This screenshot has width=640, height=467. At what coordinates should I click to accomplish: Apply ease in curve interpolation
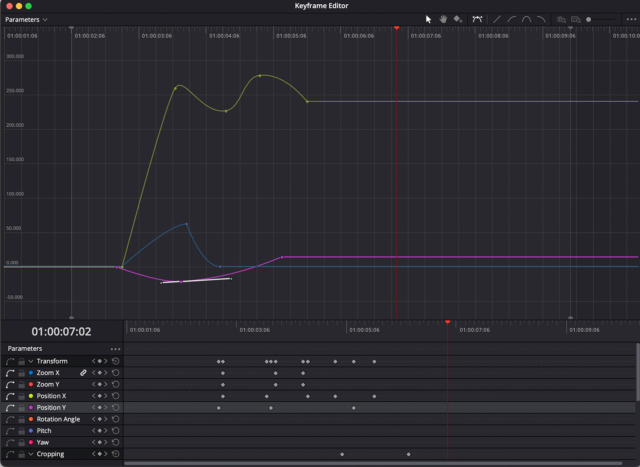coord(511,19)
